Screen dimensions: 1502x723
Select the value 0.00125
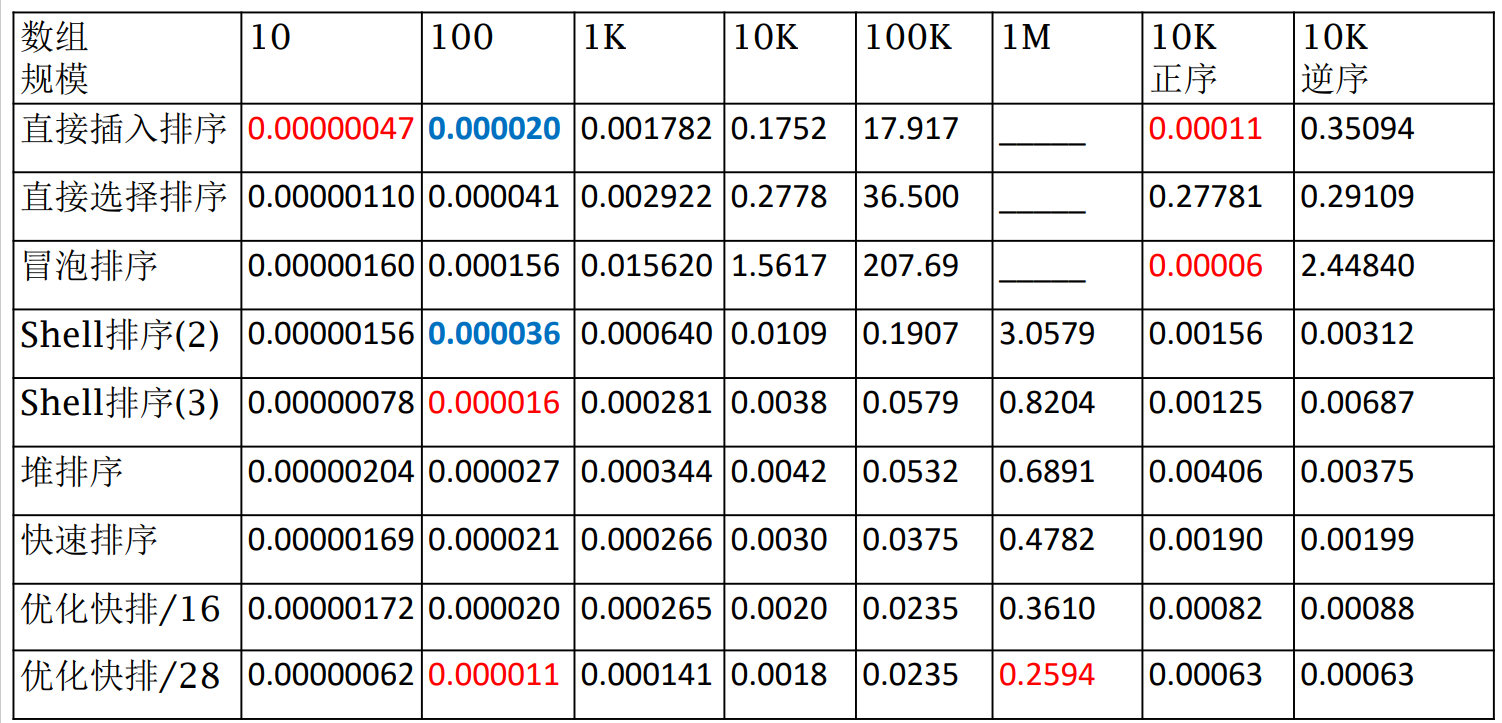[1206, 403]
